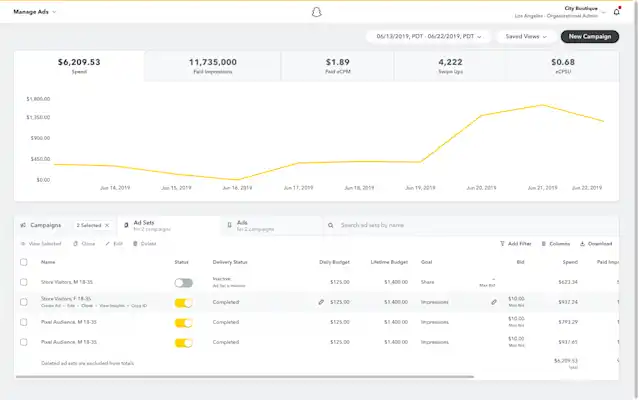Click the Snapchat ghost logo
The height and width of the screenshot is (400, 639).
(x=317, y=12)
